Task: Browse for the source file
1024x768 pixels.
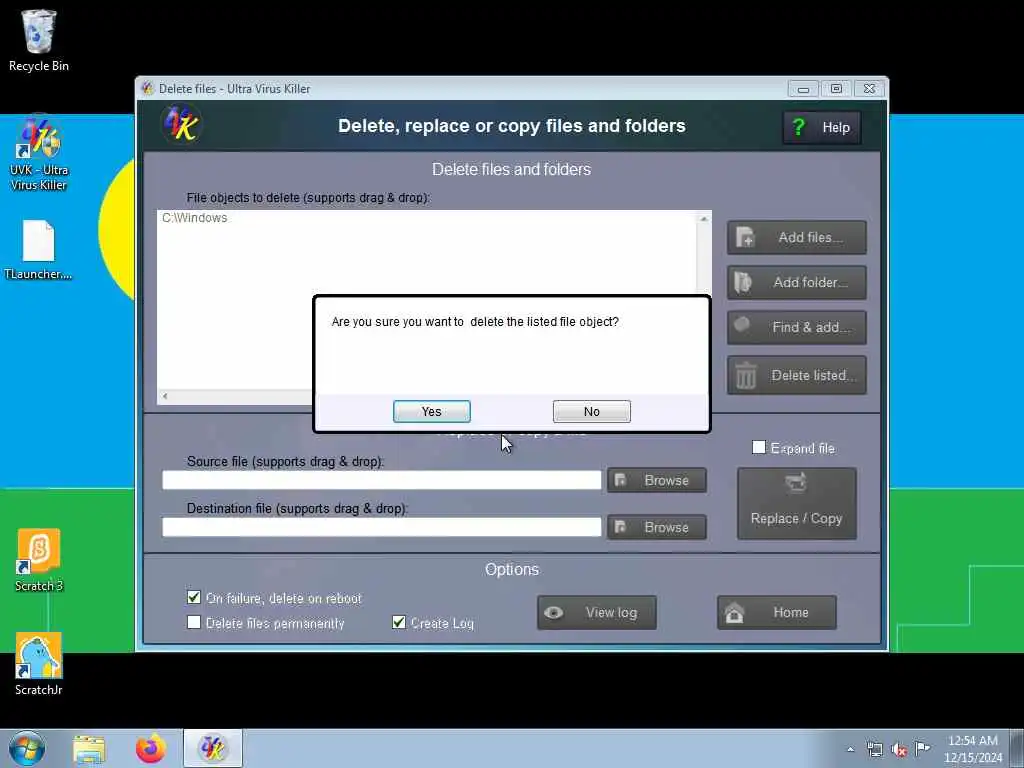Action: point(657,480)
